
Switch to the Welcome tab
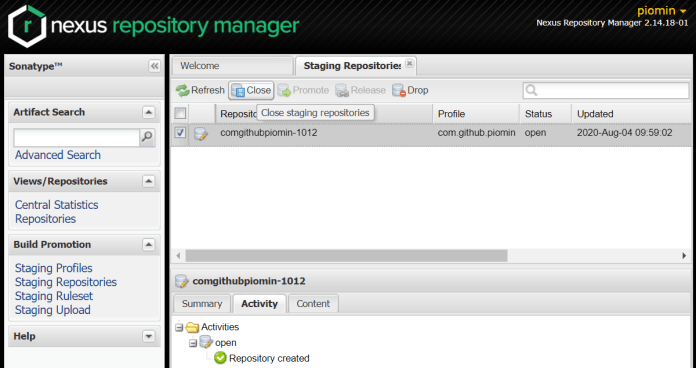(233, 66)
